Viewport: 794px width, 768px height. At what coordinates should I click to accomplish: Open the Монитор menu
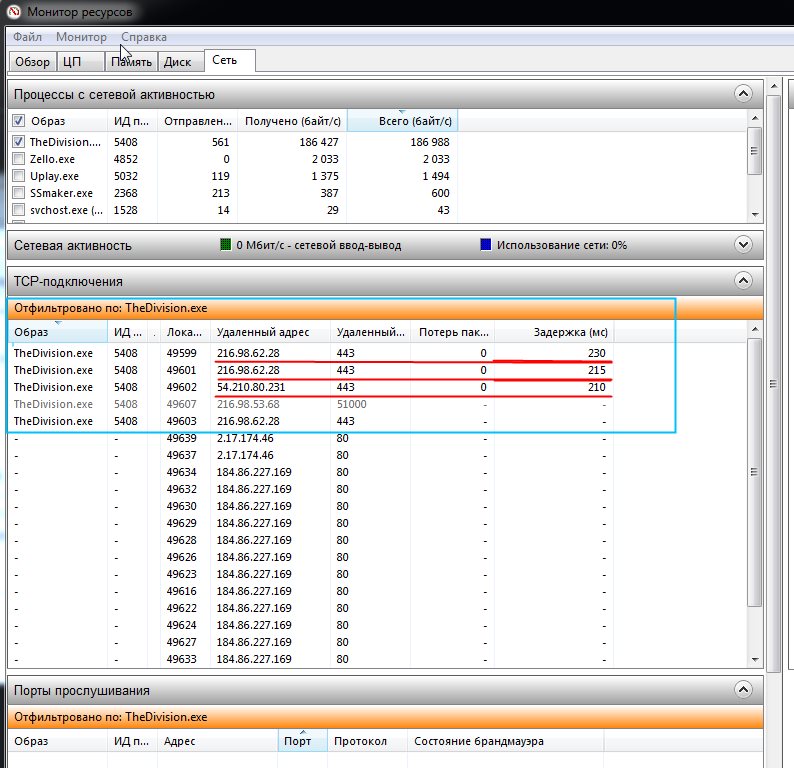coord(81,37)
